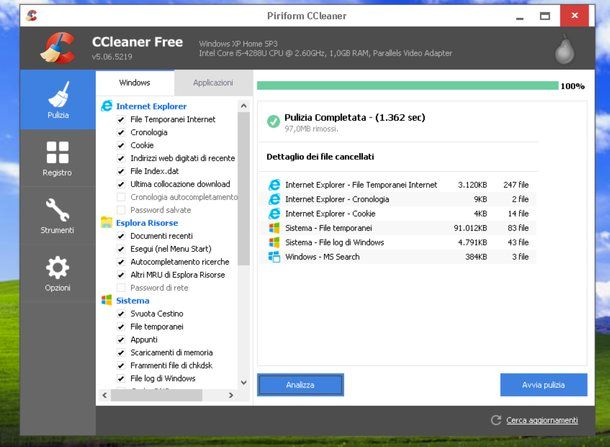
Task: Uncheck the Cronologia checkbox
Action: pos(121,132)
